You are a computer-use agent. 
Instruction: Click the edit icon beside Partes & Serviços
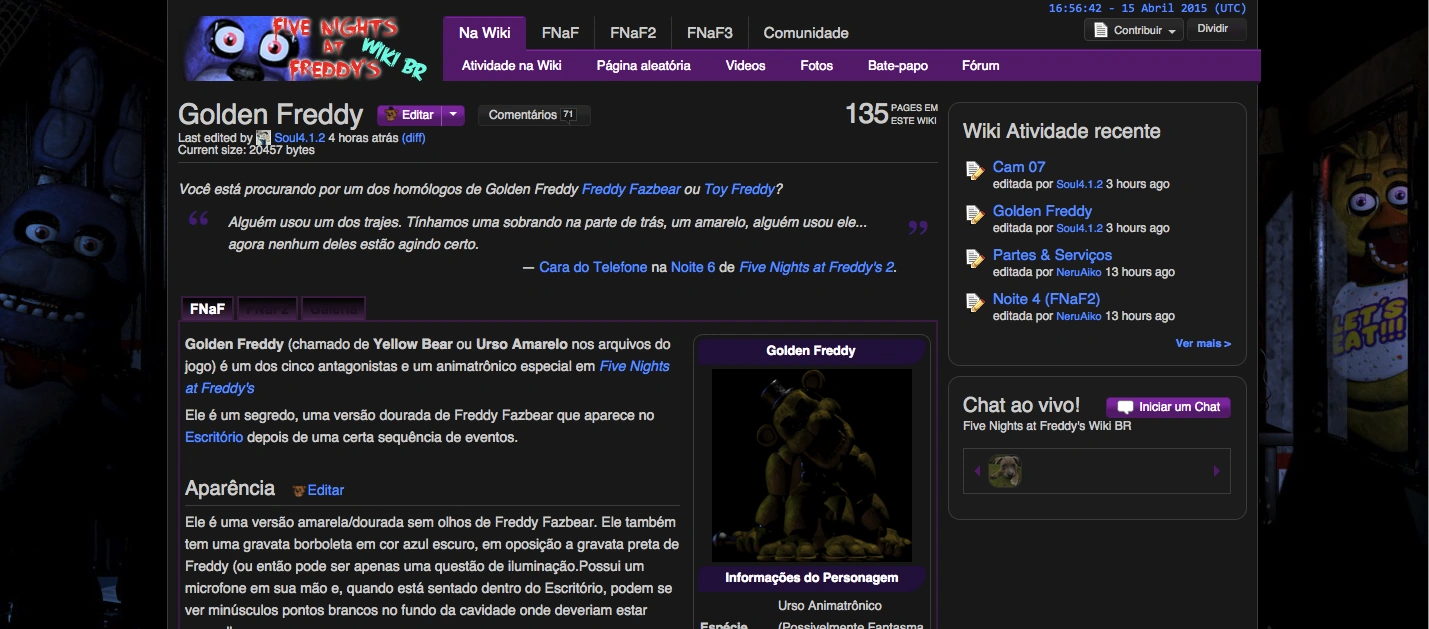pyautogui.click(x=975, y=259)
